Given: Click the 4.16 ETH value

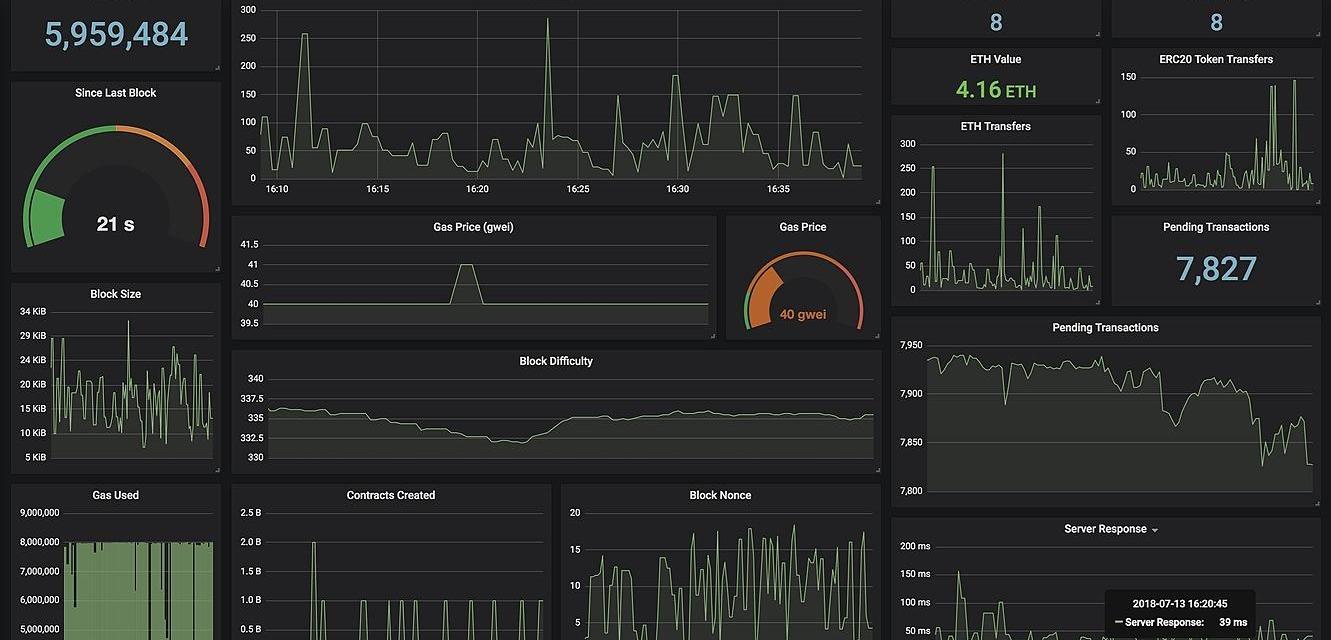Looking at the screenshot, I should (995, 90).
